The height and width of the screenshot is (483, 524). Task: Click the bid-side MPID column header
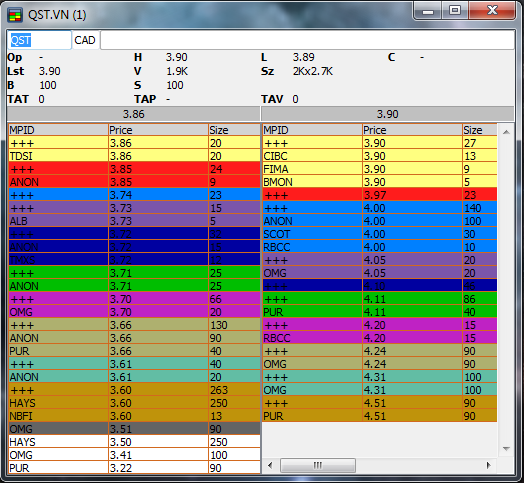pyautogui.click(x=58, y=130)
